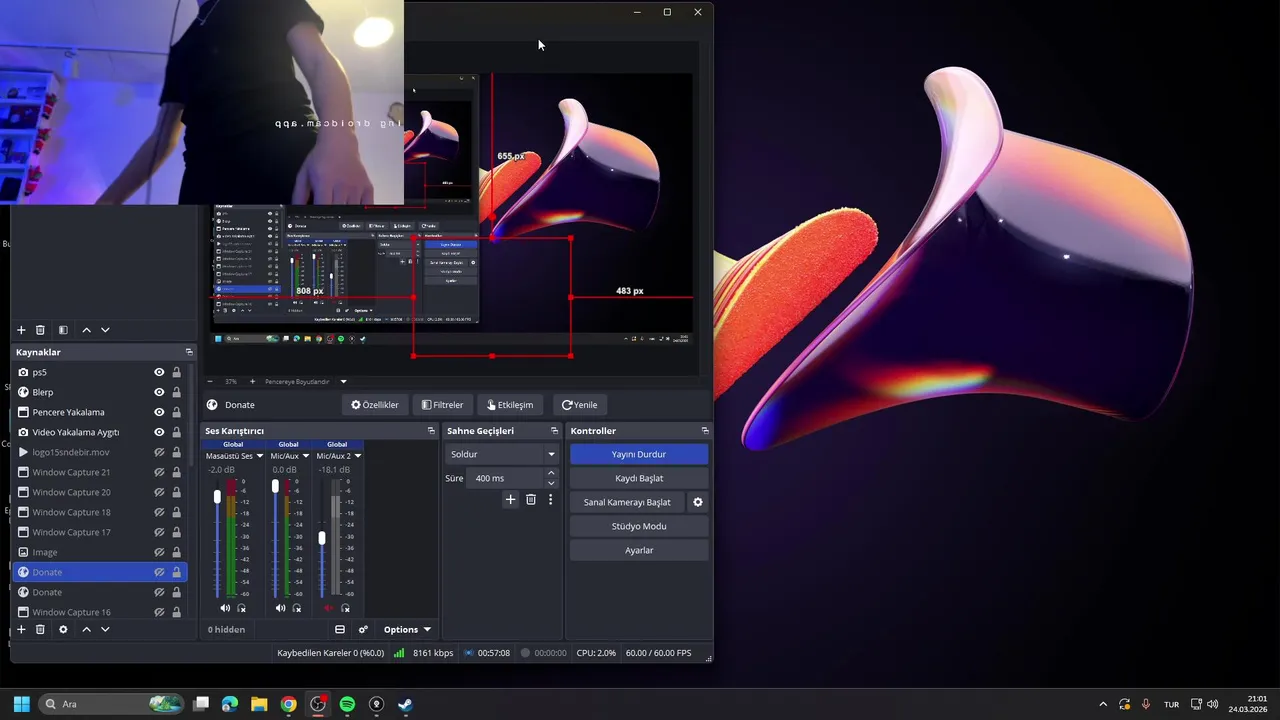Open advanced audio properties gears icon

point(363,629)
